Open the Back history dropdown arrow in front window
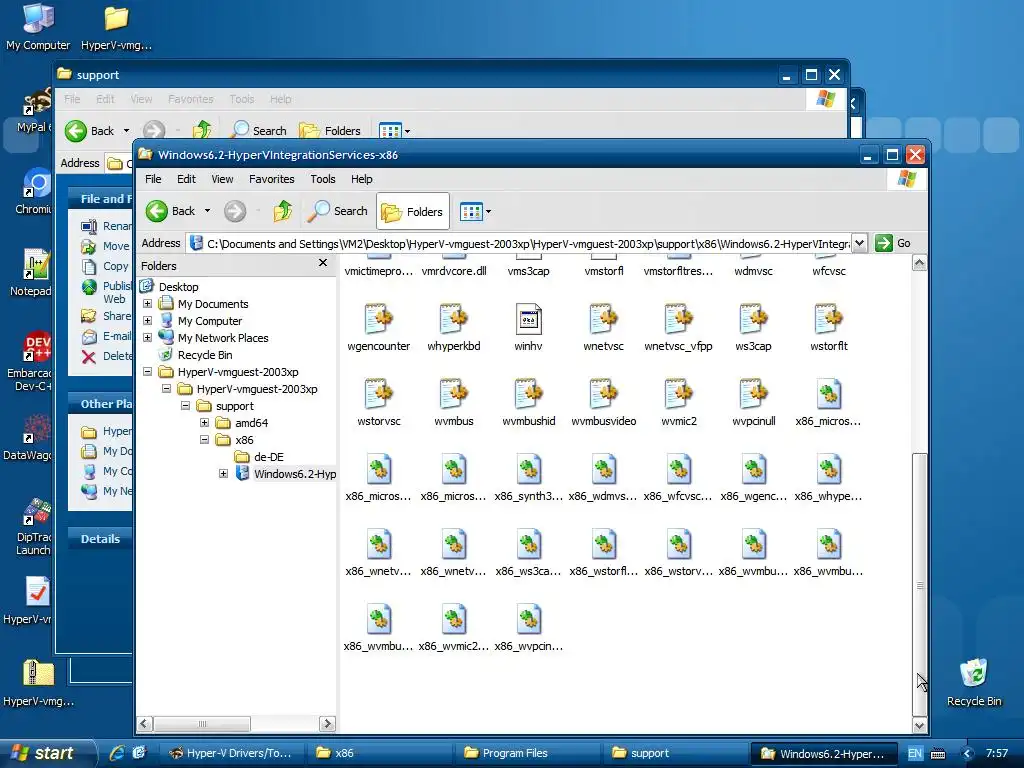This screenshot has height=768, width=1024. pos(208,211)
